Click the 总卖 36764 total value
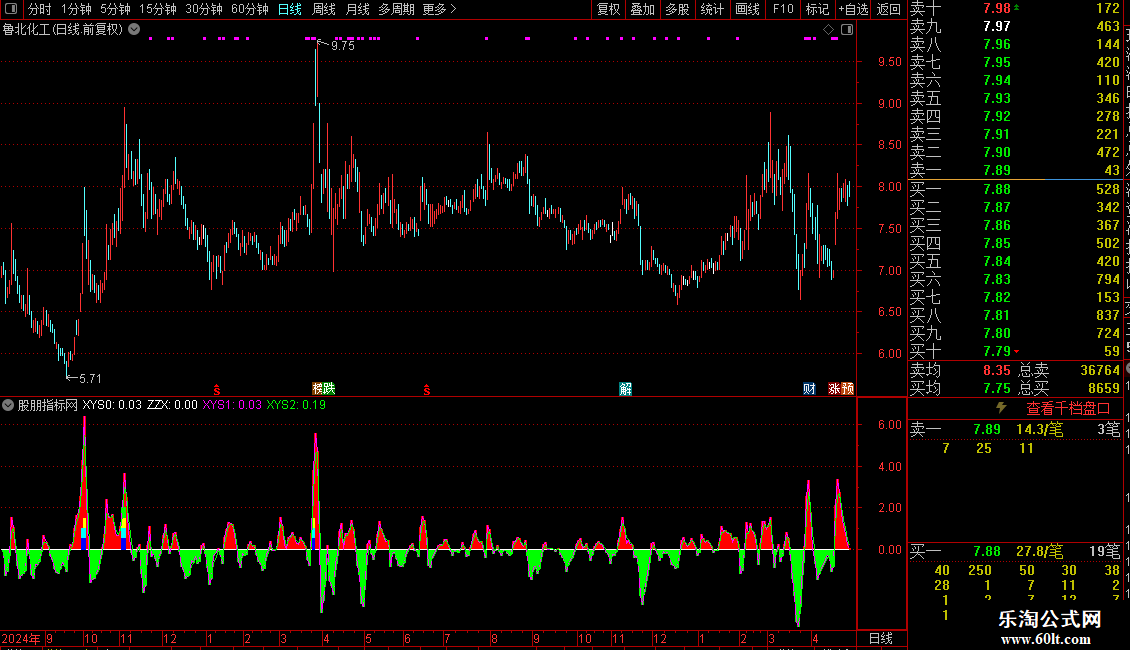1130x650 pixels. coord(1100,370)
